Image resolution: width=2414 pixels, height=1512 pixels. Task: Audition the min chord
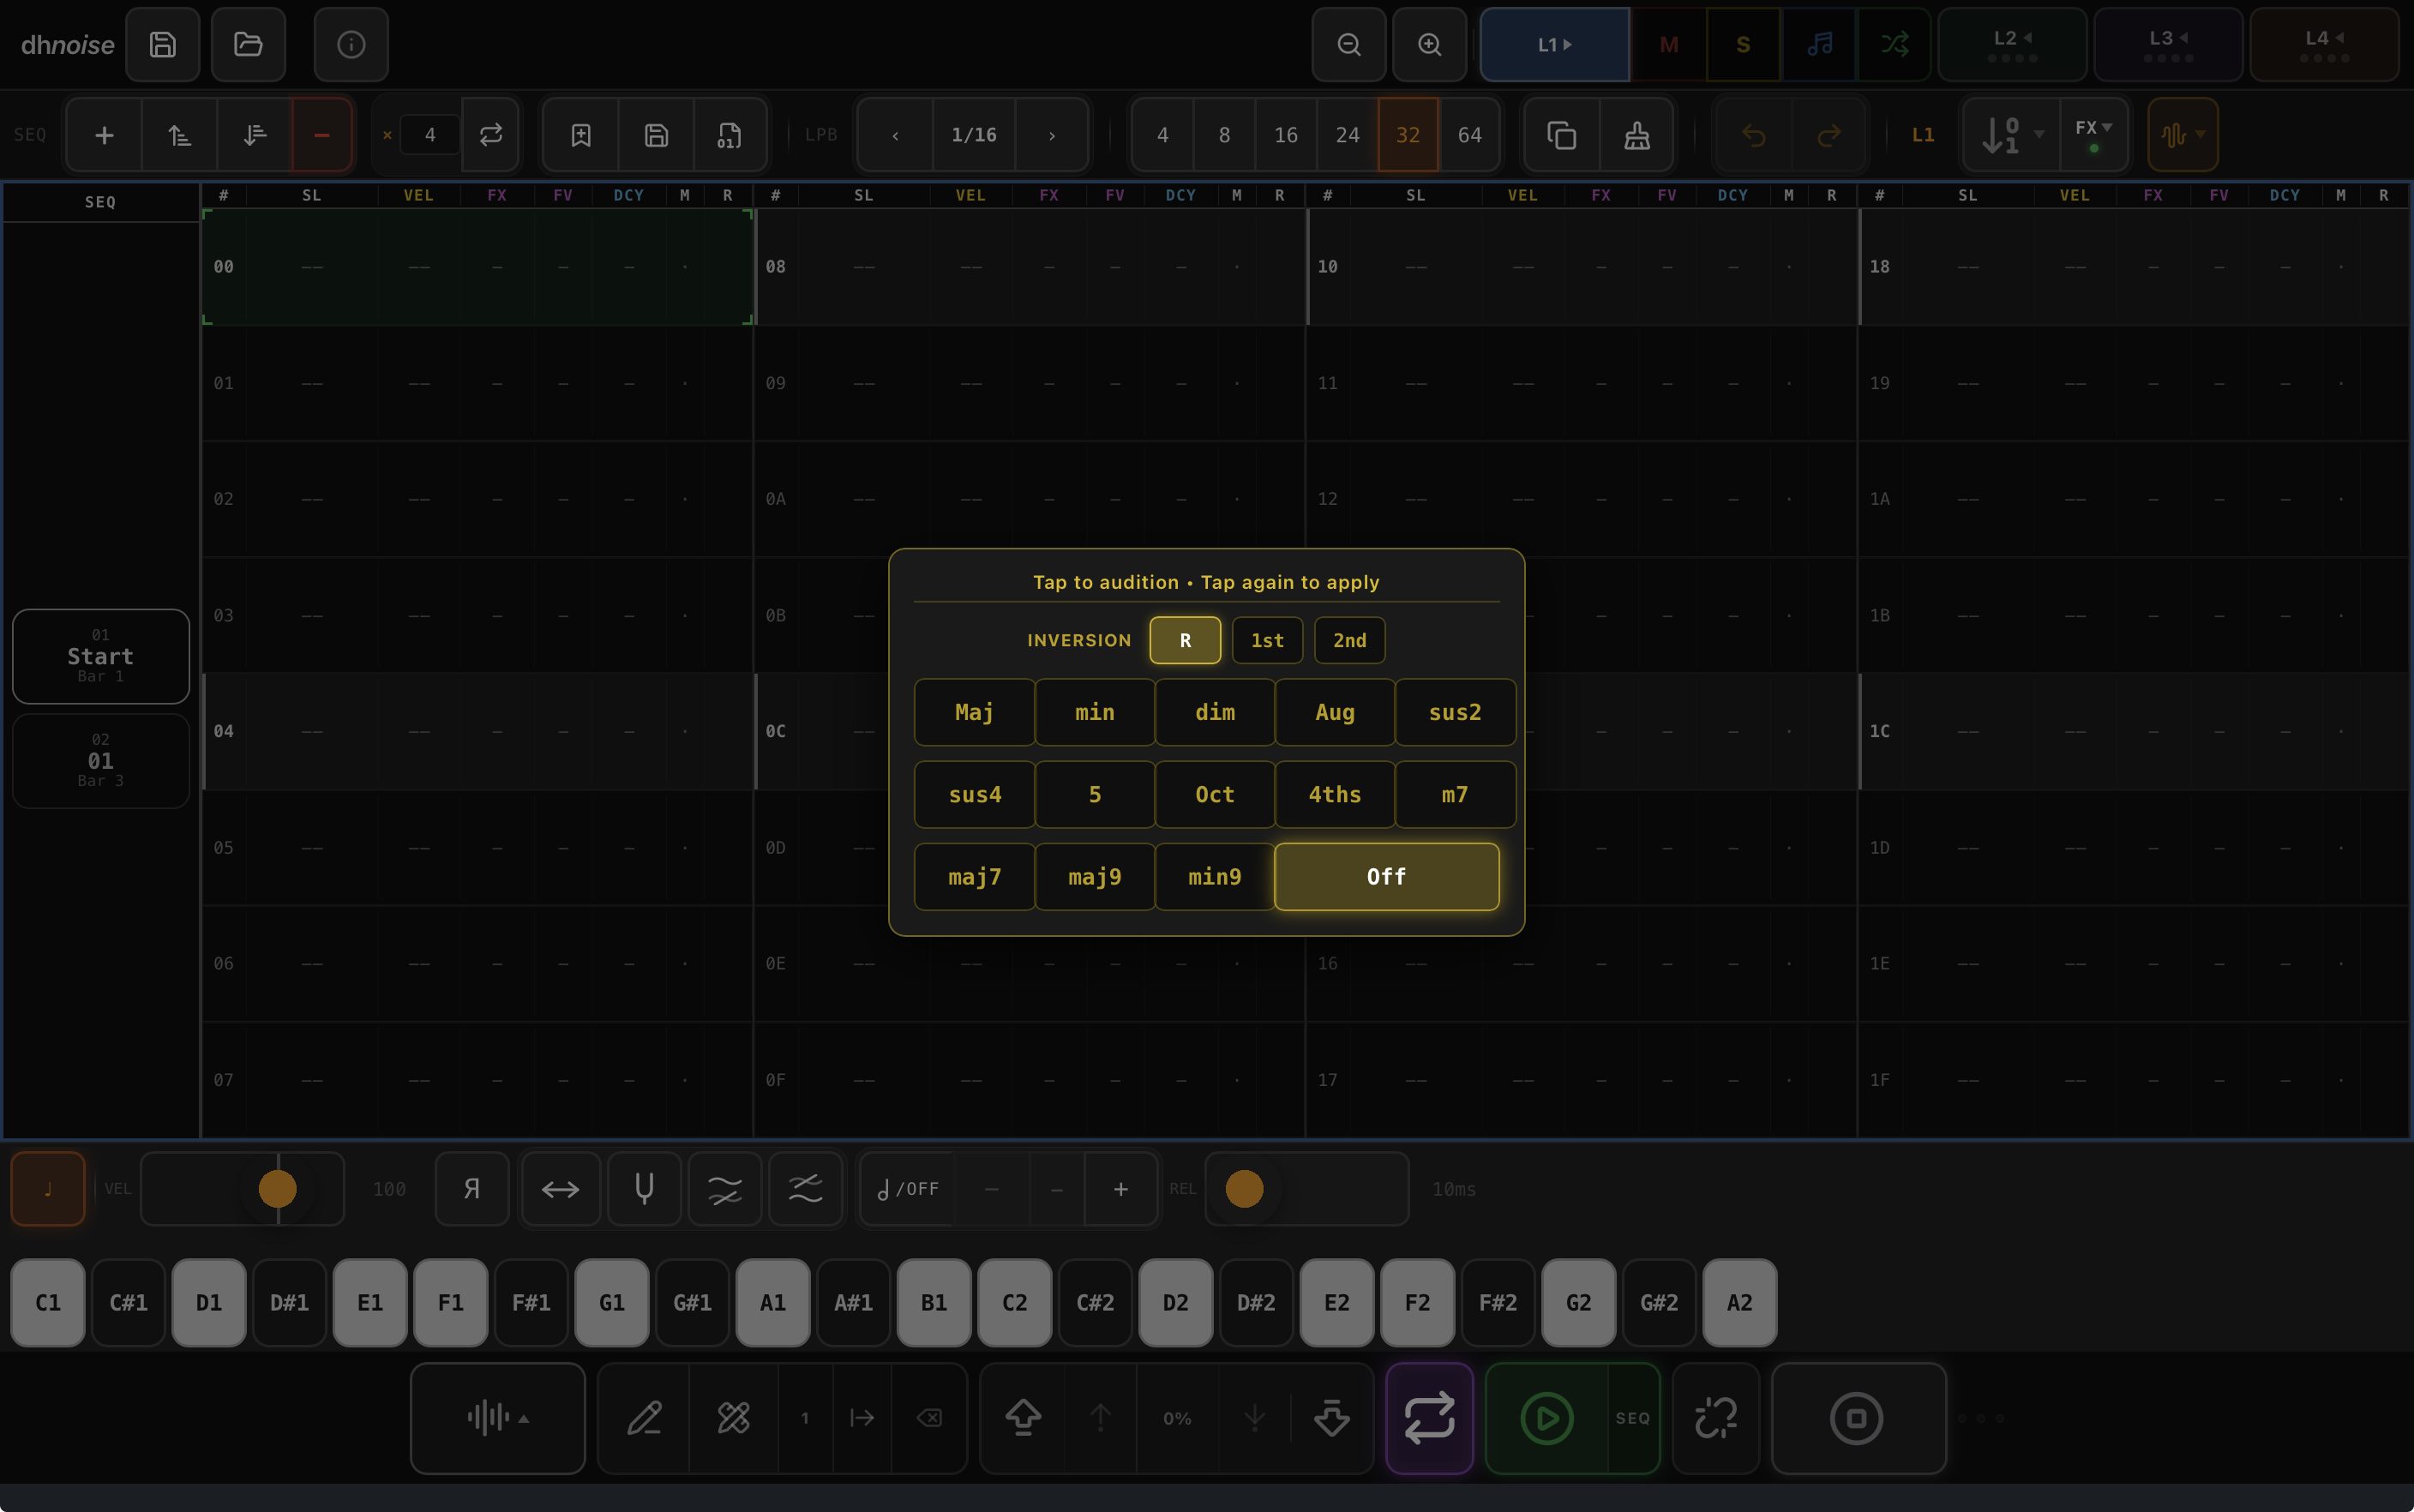(x=1095, y=713)
